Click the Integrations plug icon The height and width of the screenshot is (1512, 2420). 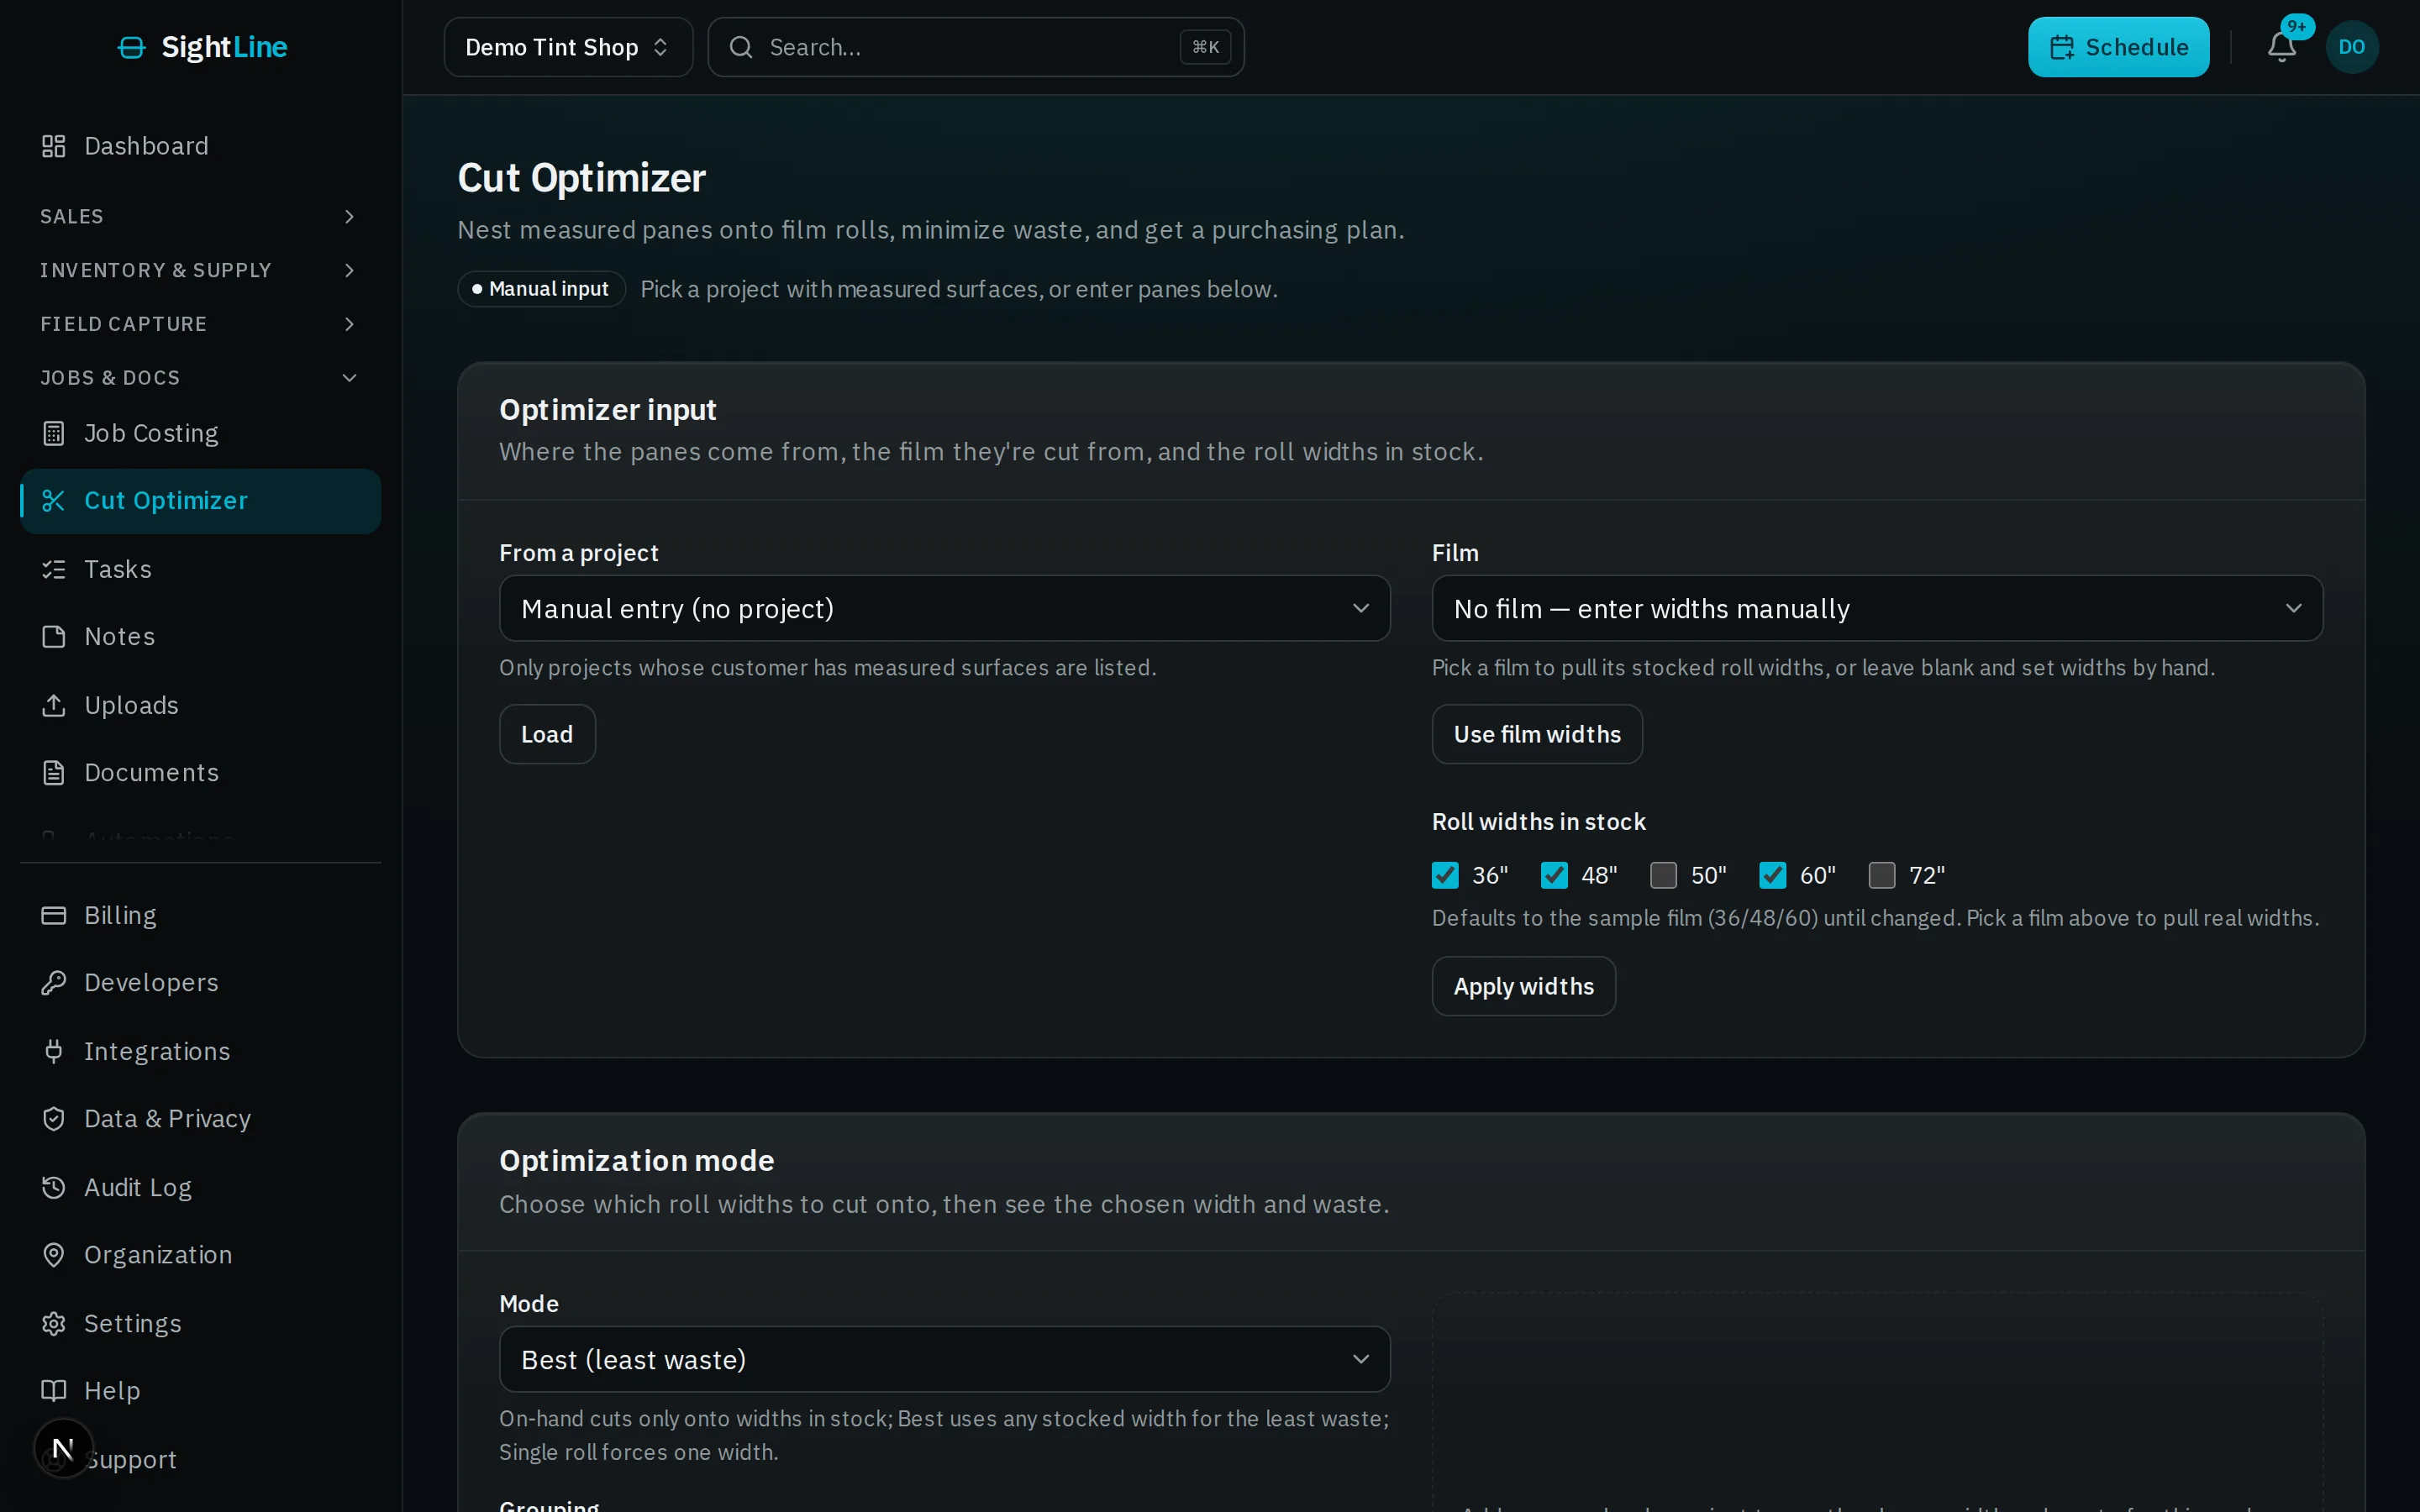point(54,1051)
